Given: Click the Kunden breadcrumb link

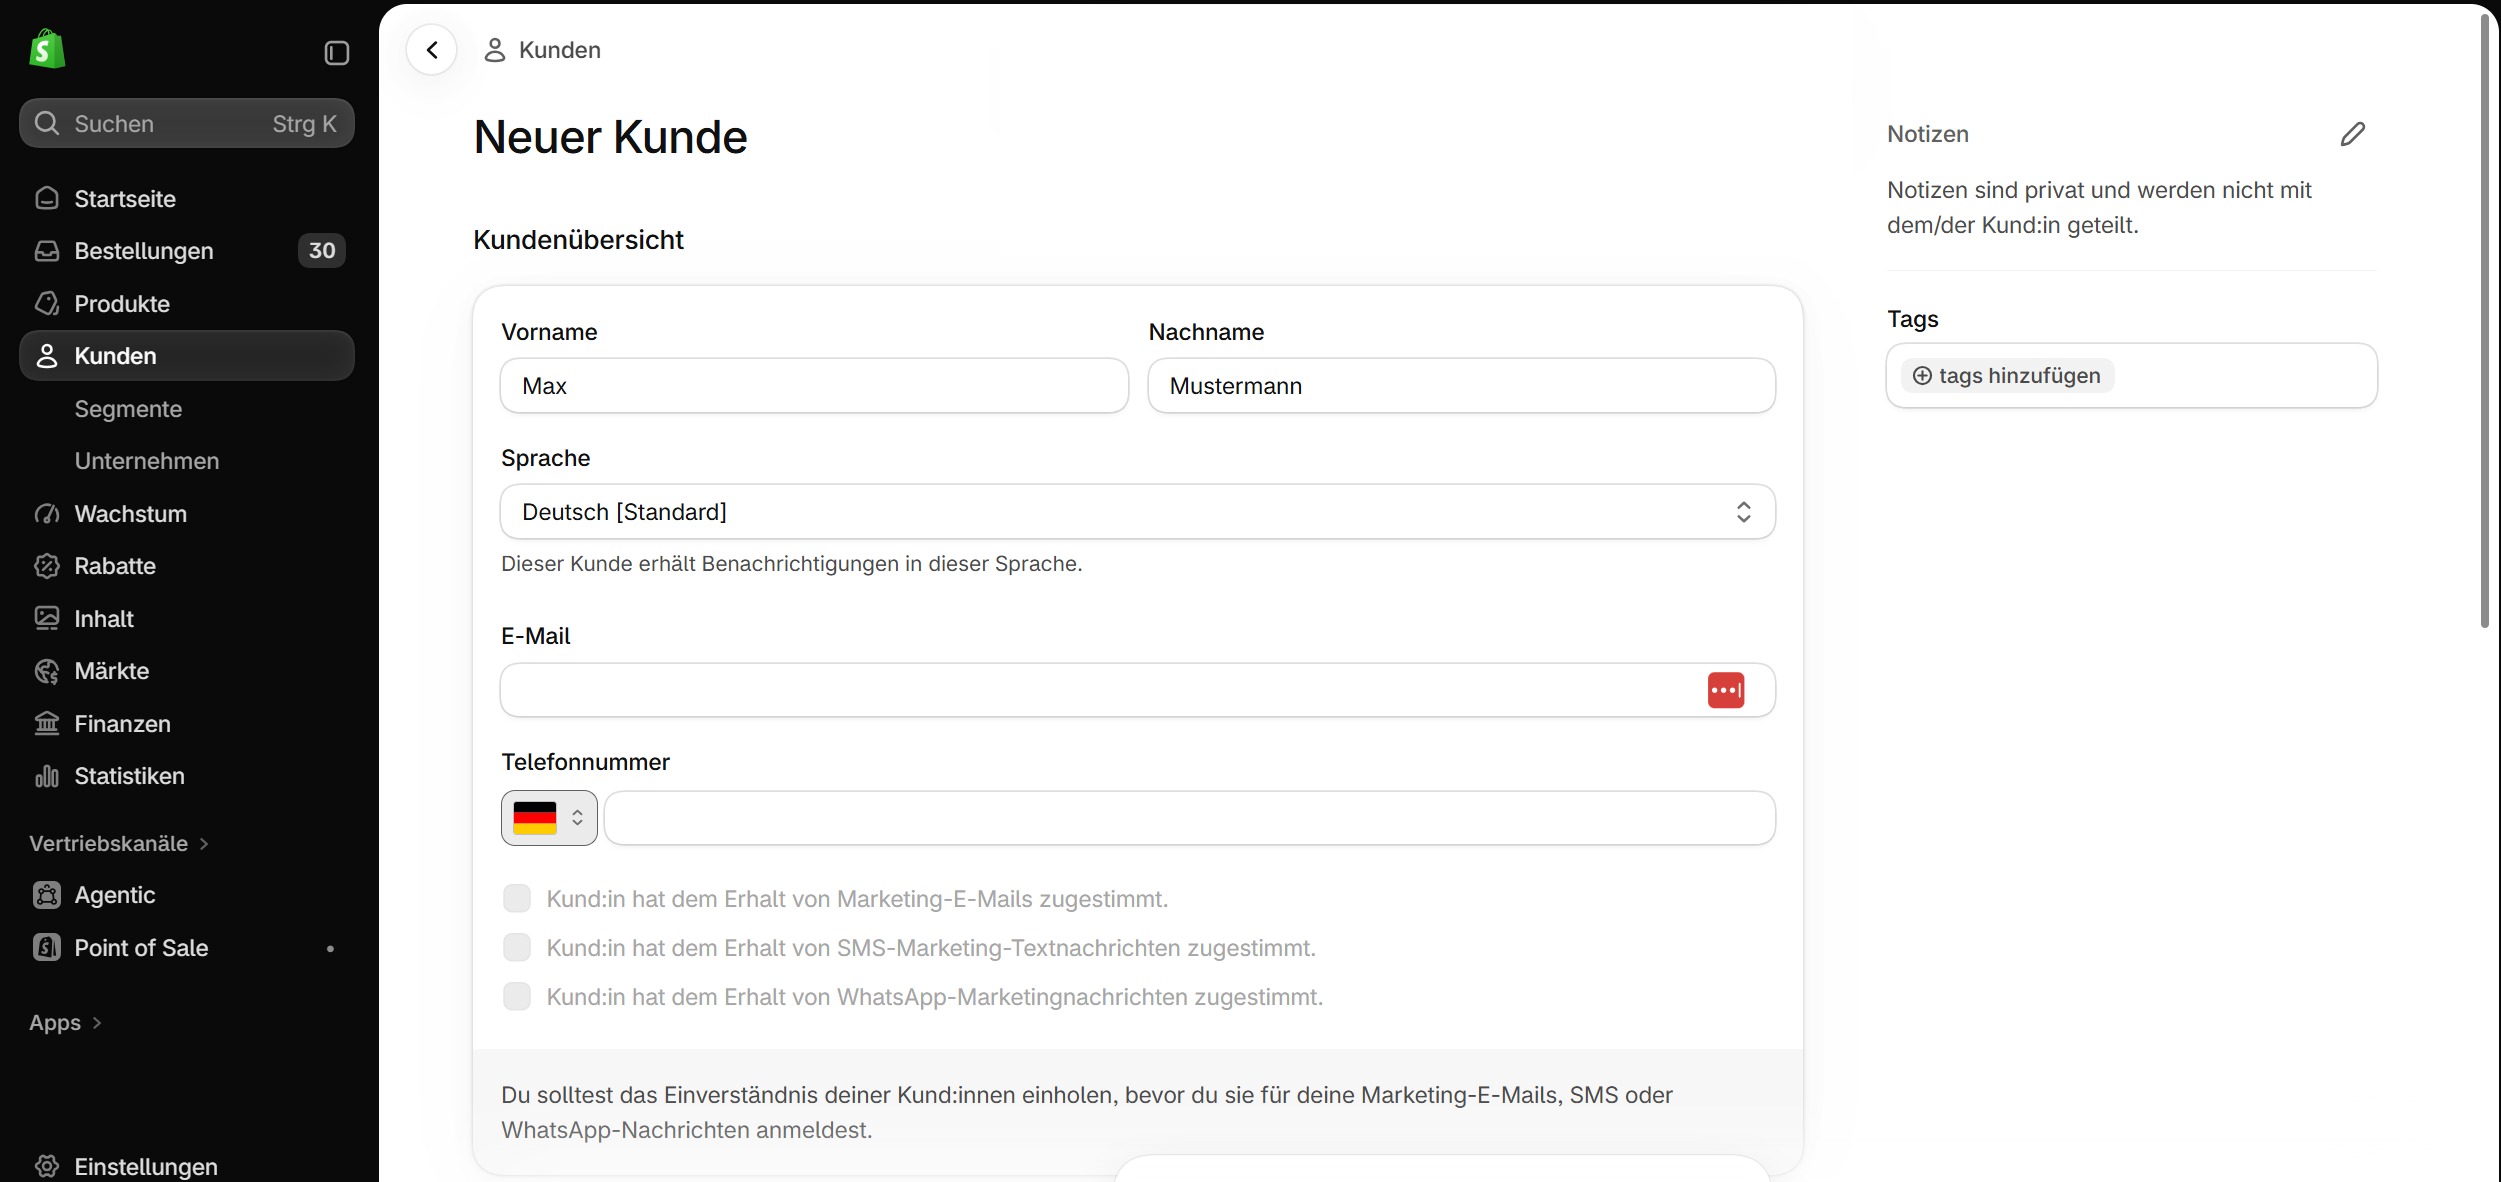Looking at the screenshot, I should (560, 50).
